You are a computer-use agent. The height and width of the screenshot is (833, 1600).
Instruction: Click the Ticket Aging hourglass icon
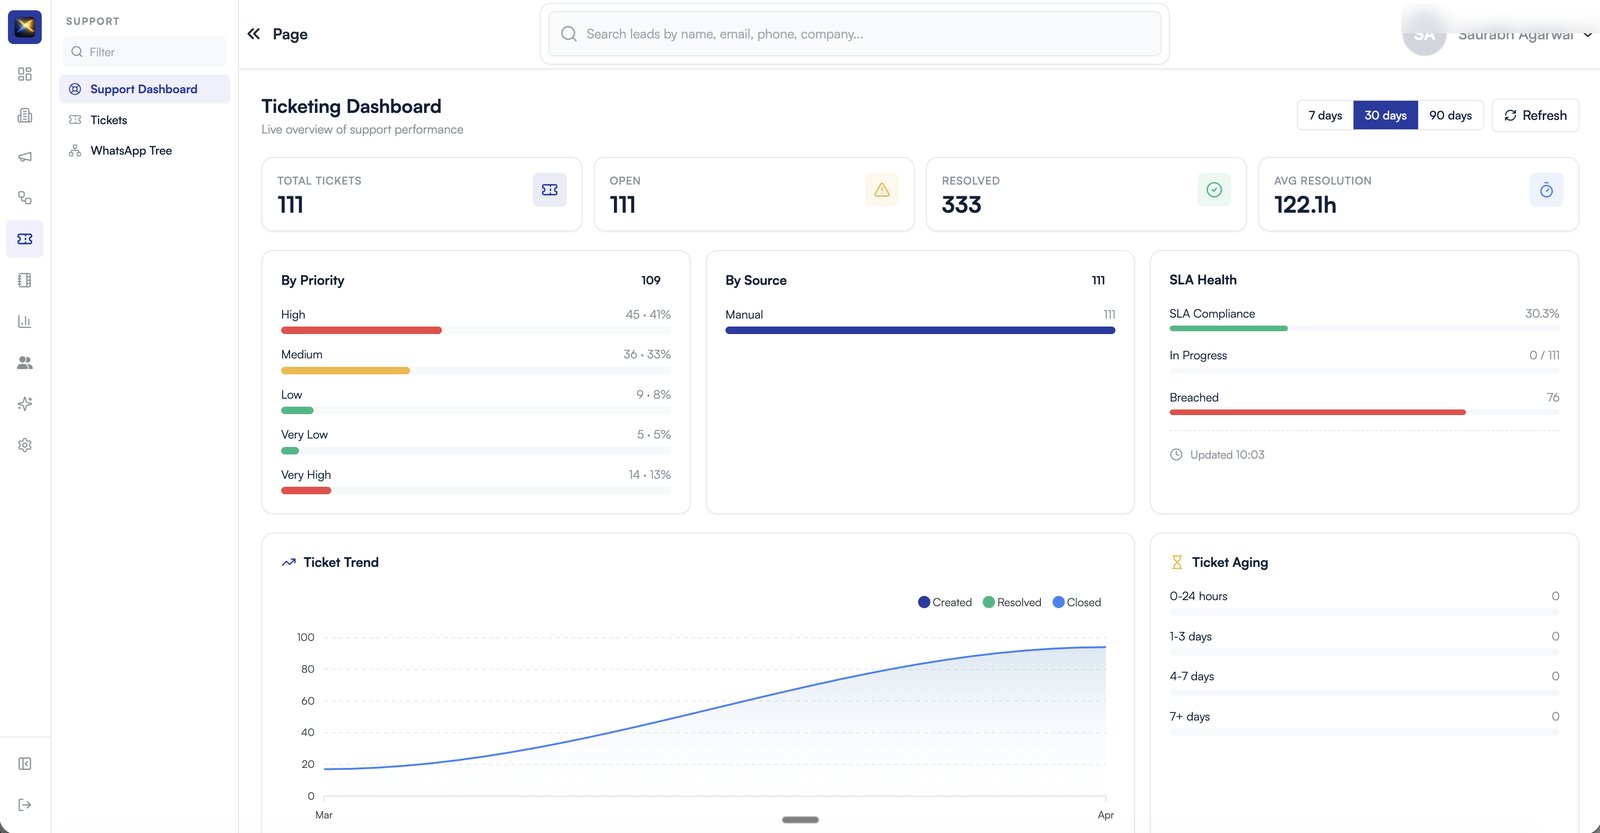pos(1177,563)
